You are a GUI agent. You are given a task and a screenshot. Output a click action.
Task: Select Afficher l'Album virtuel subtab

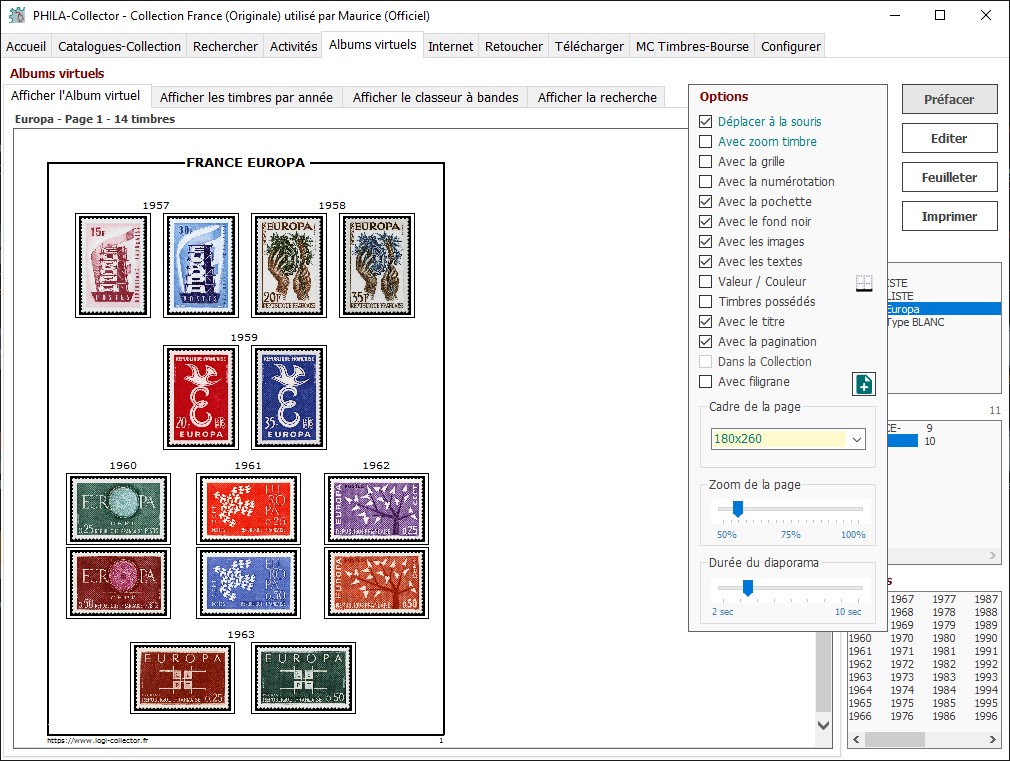click(75, 95)
